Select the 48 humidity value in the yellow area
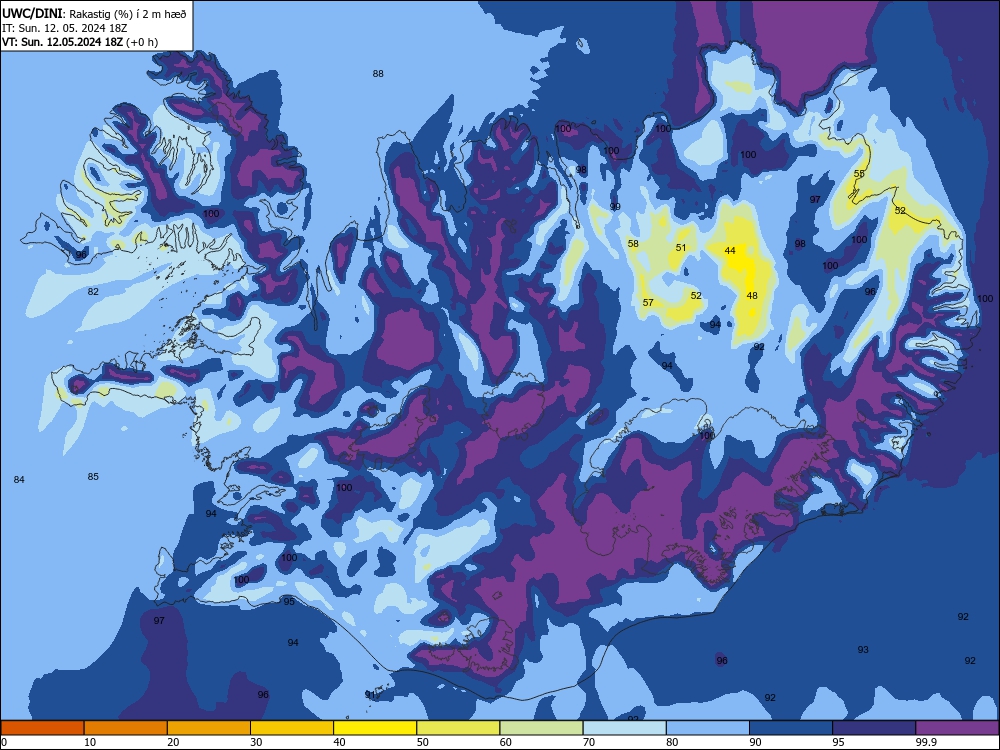1000x750 pixels. click(x=752, y=295)
